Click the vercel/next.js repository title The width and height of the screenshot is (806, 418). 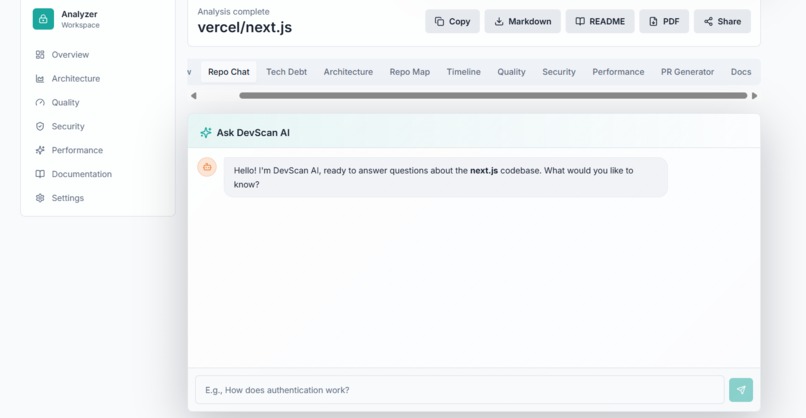click(x=245, y=27)
